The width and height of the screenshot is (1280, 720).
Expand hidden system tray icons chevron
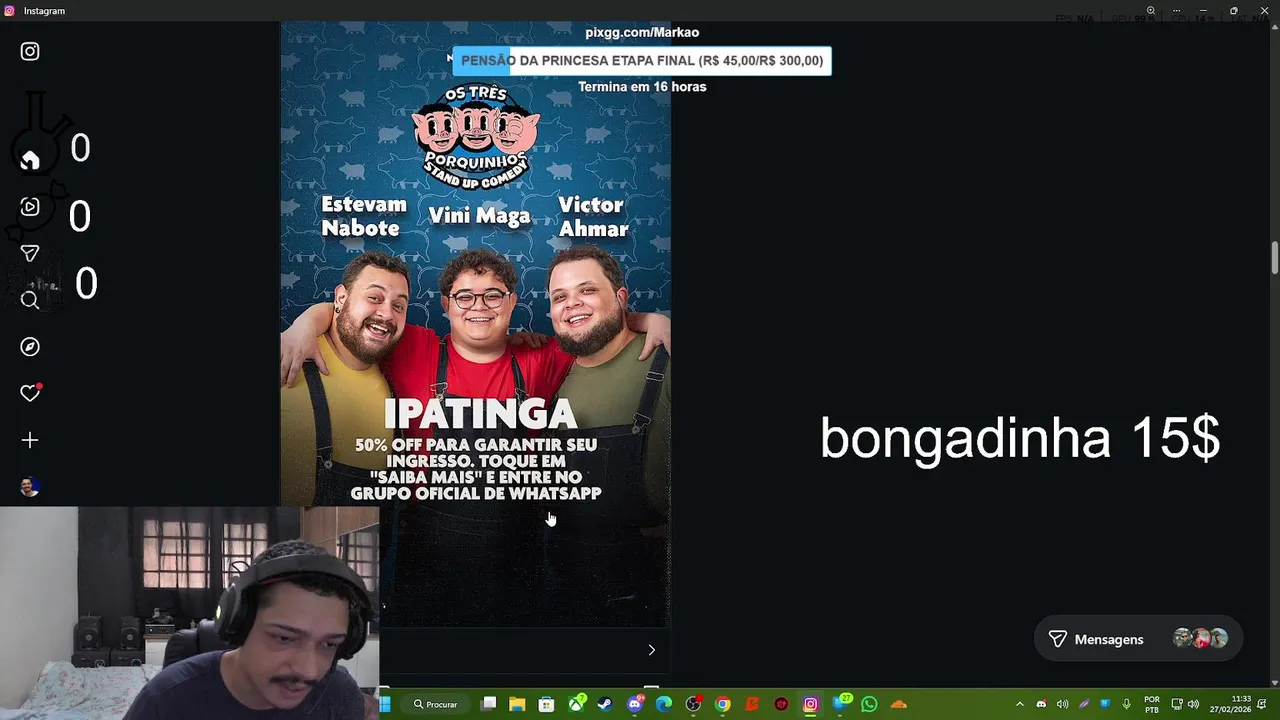[x=1020, y=705]
